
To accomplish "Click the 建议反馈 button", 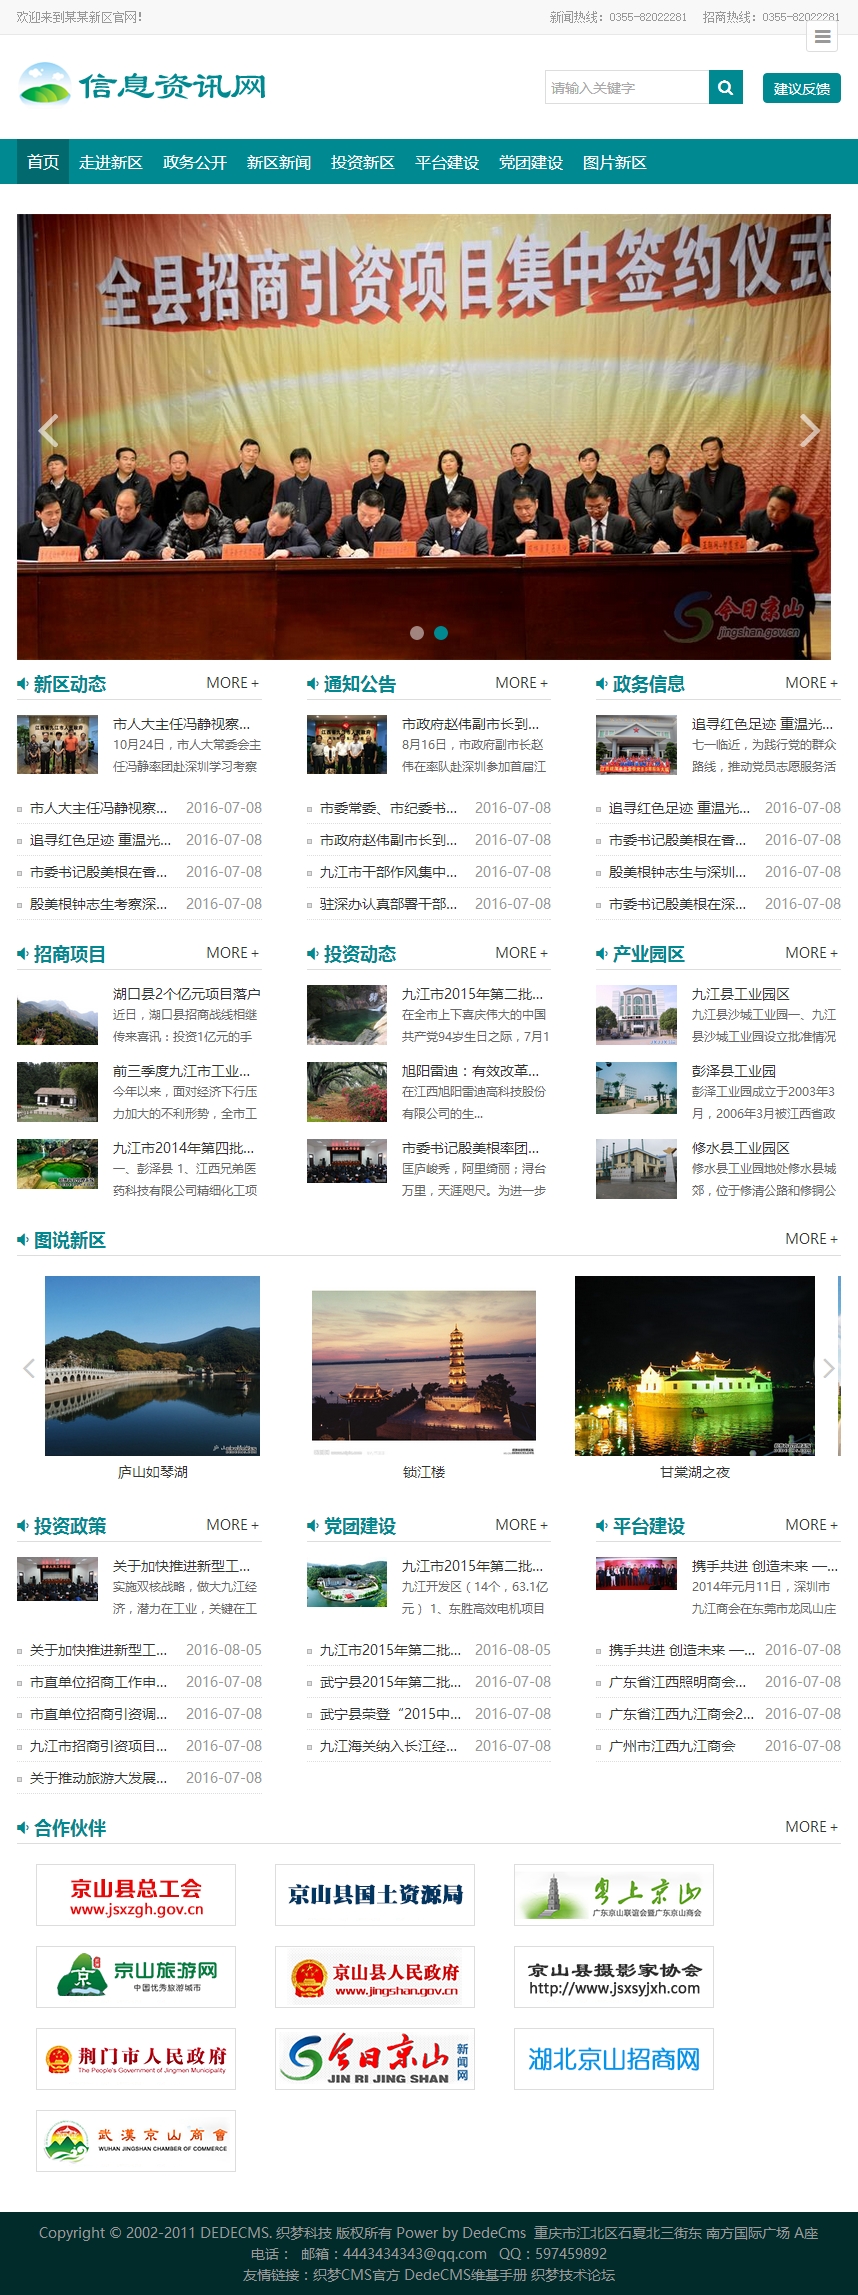I will coord(801,88).
